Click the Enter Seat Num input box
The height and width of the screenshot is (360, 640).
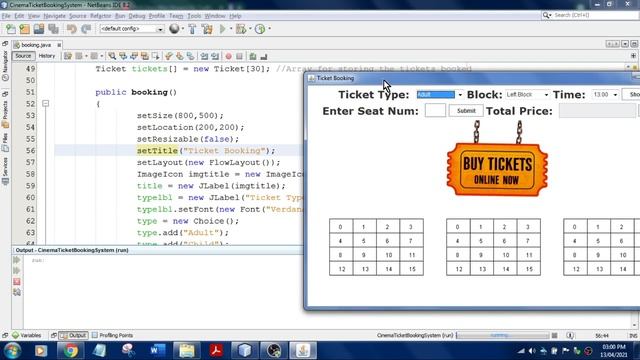tap(435, 111)
